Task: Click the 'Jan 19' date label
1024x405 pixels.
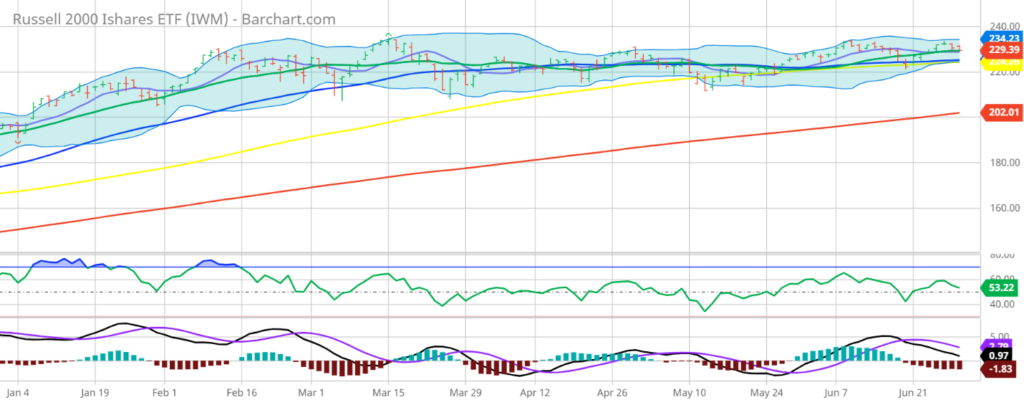Action: pos(94,393)
